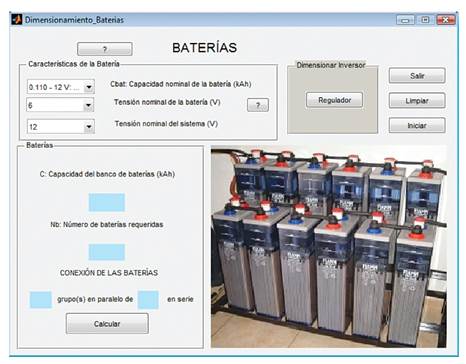This screenshot has height=364, width=466.
Task: Maximize the Dimensionamiento_Baterias window
Action: click(x=425, y=20)
